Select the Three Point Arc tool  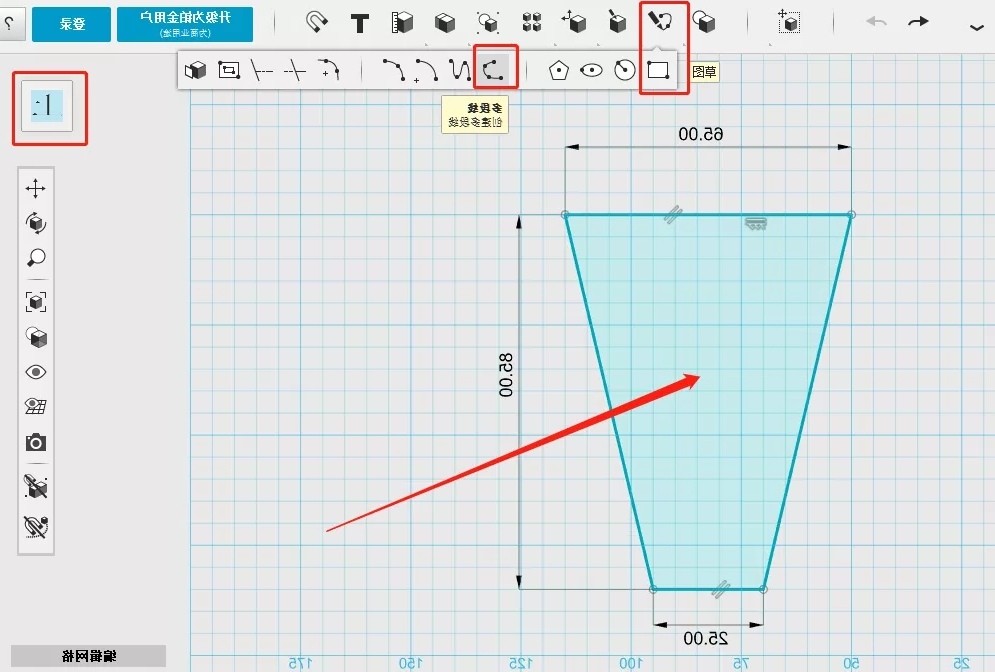[x=393, y=70]
